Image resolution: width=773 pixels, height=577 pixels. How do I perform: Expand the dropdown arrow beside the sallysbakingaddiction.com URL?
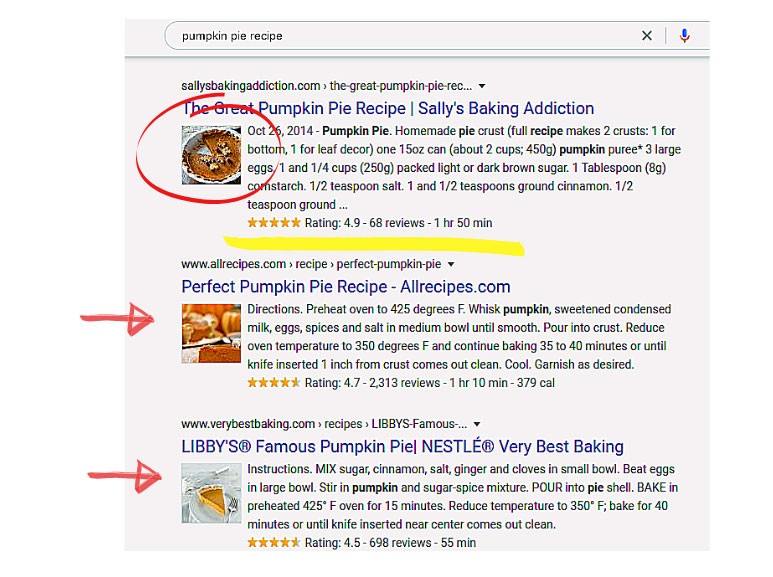coord(482,86)
